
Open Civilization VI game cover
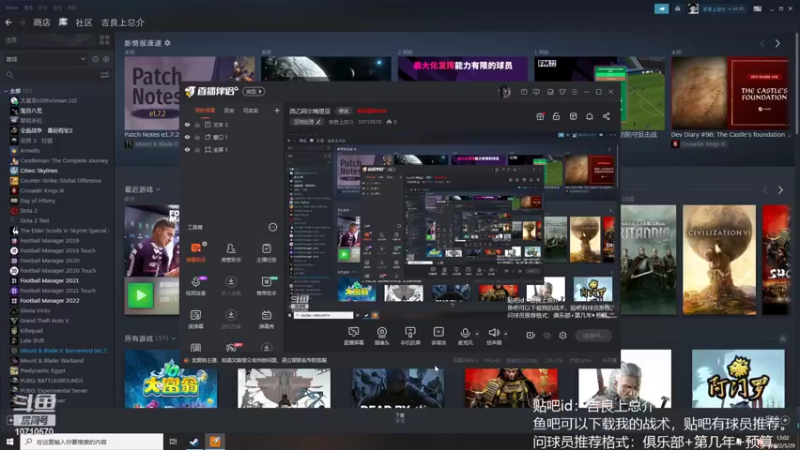click(x=719, y=260)
